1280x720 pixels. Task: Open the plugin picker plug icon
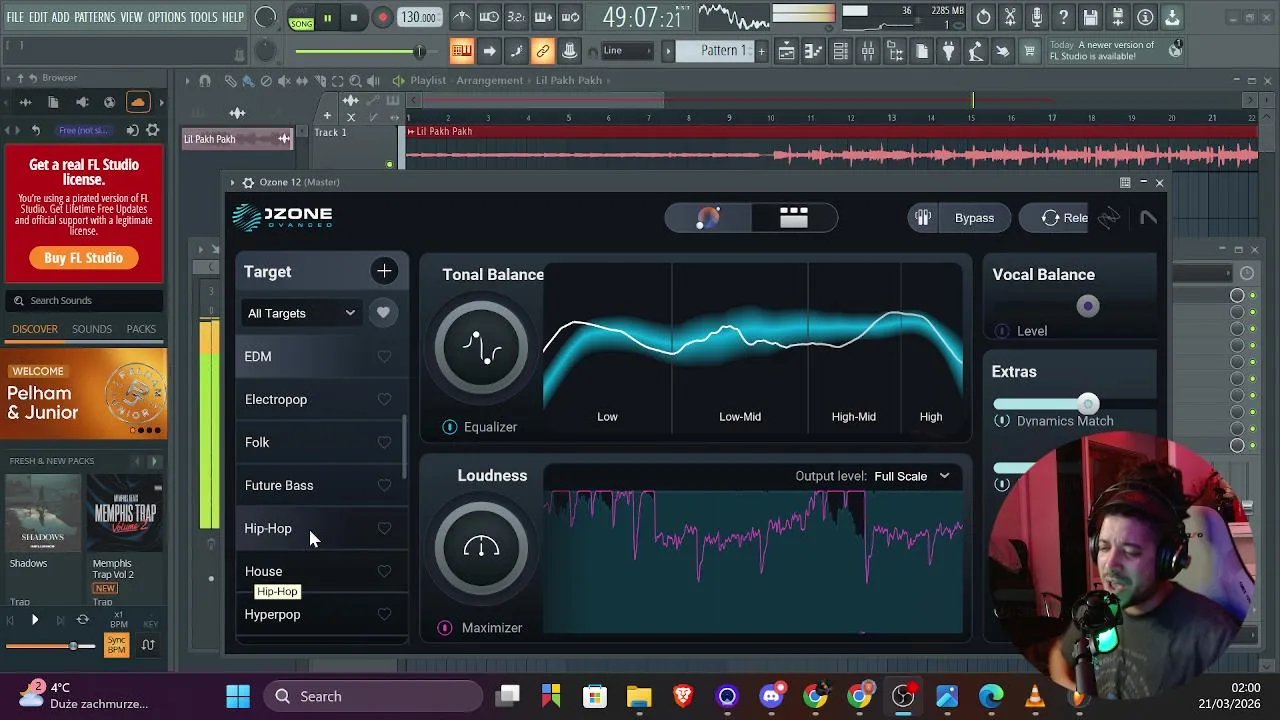949,51
